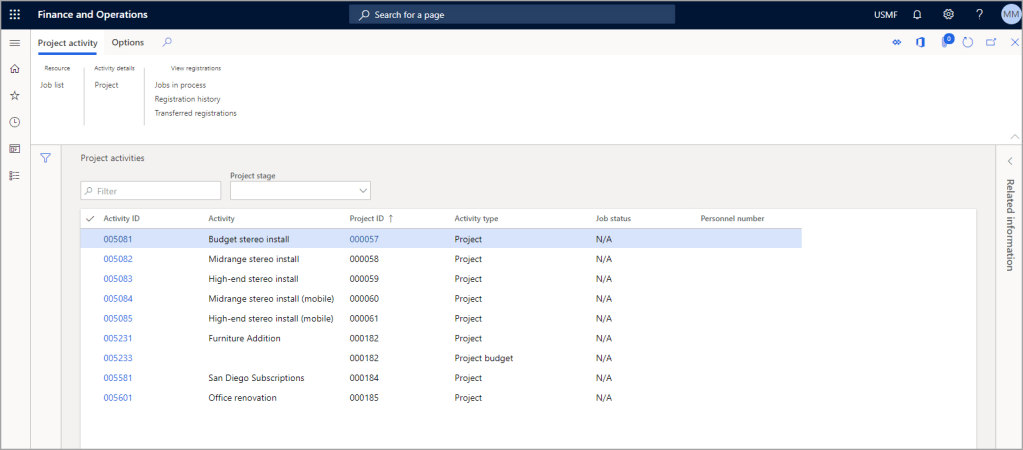Expand the Related information pane
Viewport: 1023px width, 450px height.
[1009, 161]
